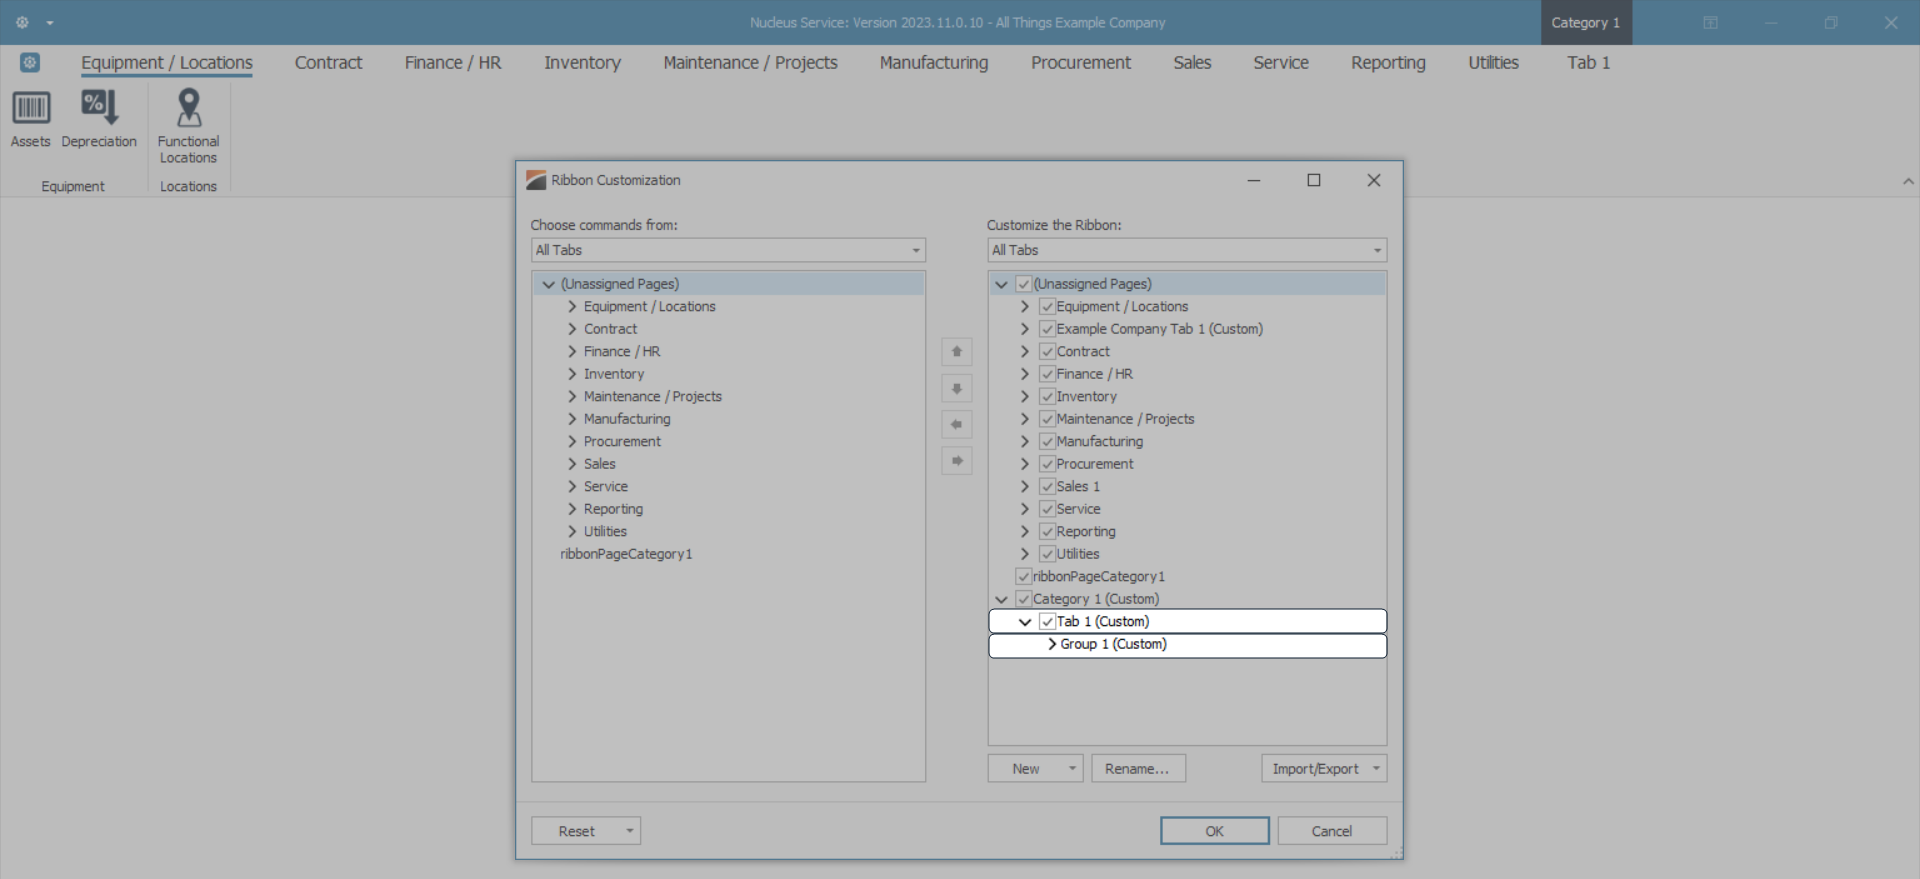Click the Ribbon Customization dialog logo icon
Image resolution: width=1920 pixels, height=879 pixels.
click(x=536, y=180)
